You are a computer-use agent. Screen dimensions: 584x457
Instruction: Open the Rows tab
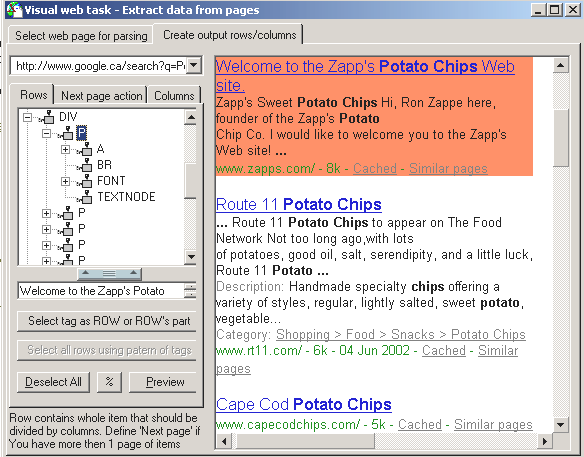[x=34, y=95]
